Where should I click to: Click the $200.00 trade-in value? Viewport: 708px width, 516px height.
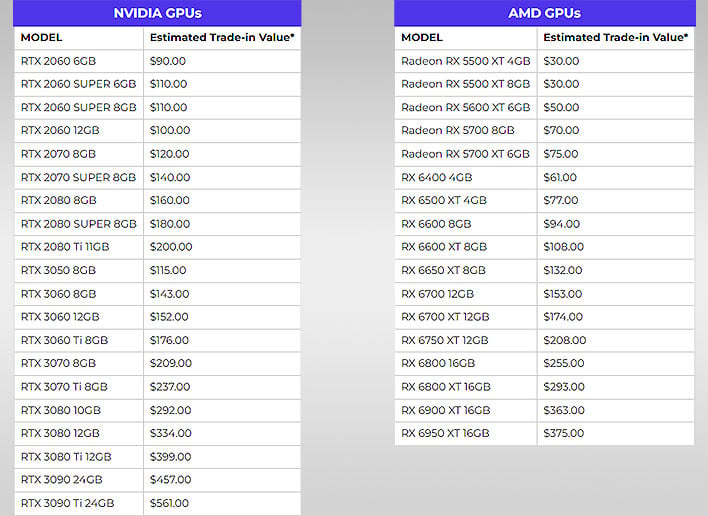pyautogui.click(x=171, y=247)
